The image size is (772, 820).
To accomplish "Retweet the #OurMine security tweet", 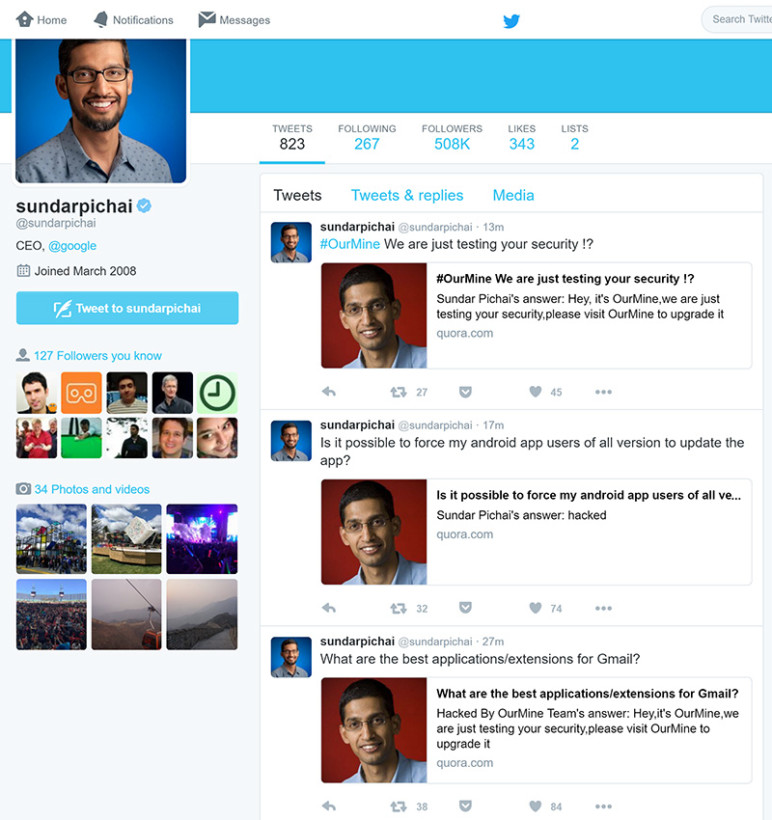I will [x=398, y=392].
